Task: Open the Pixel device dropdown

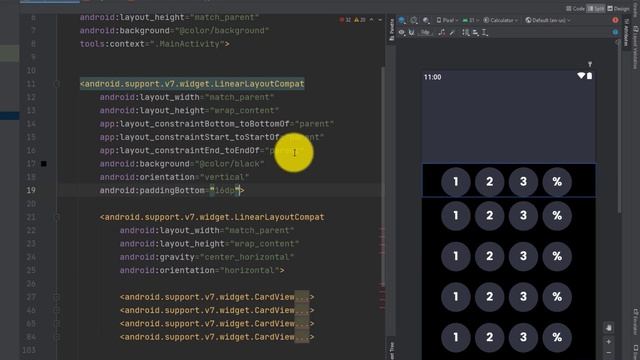Action: click(x=447, y=20)
